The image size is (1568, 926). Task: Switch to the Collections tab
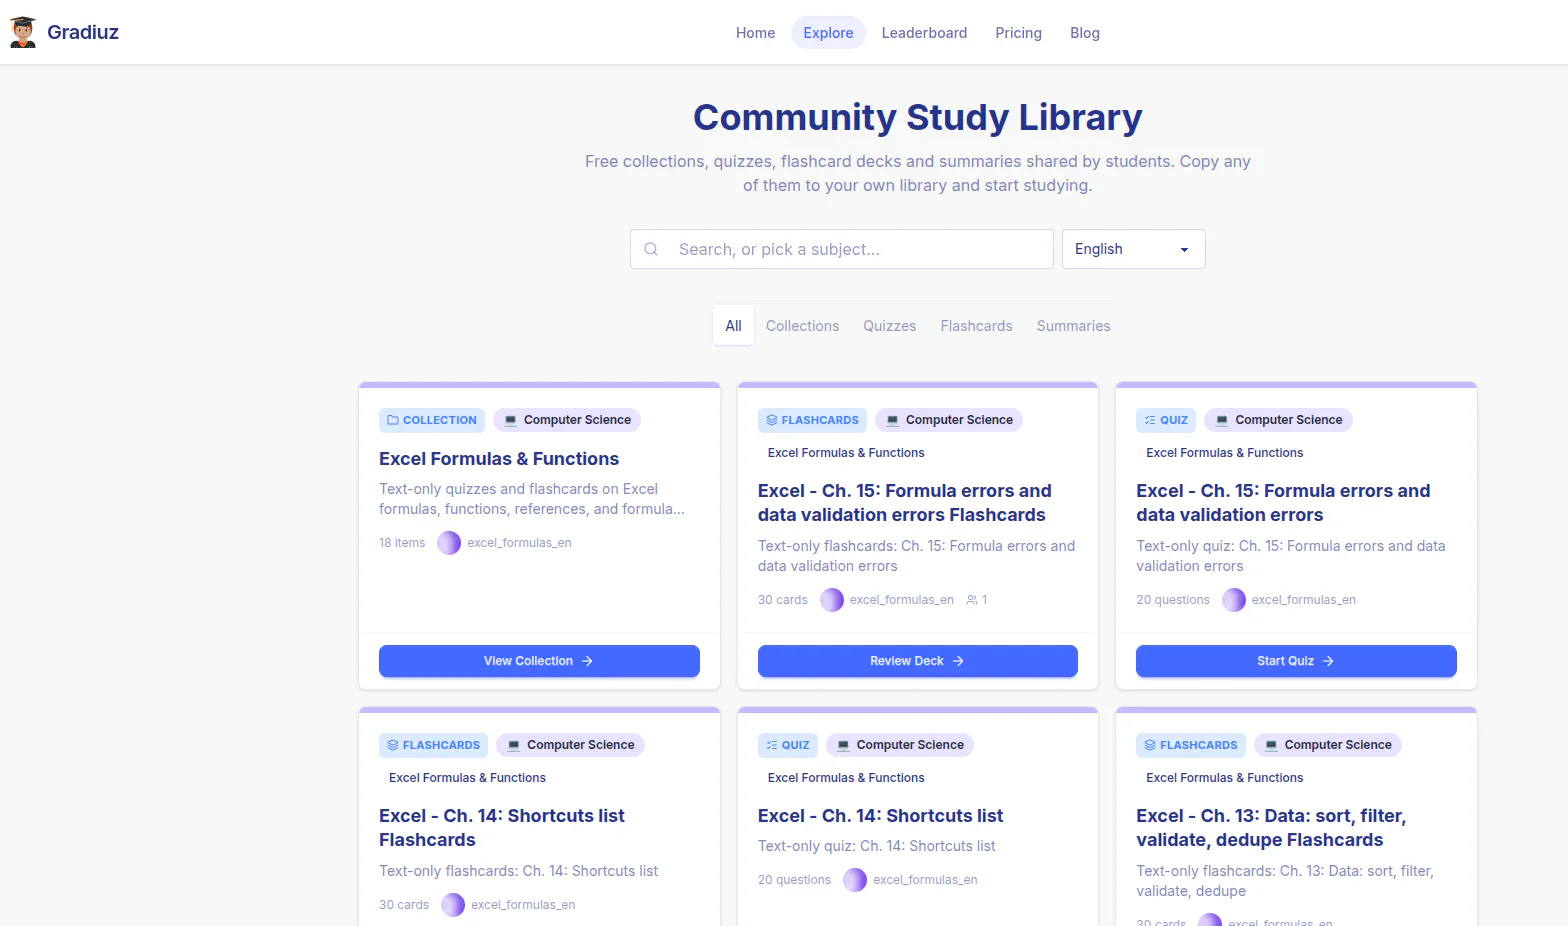[802, 326]
